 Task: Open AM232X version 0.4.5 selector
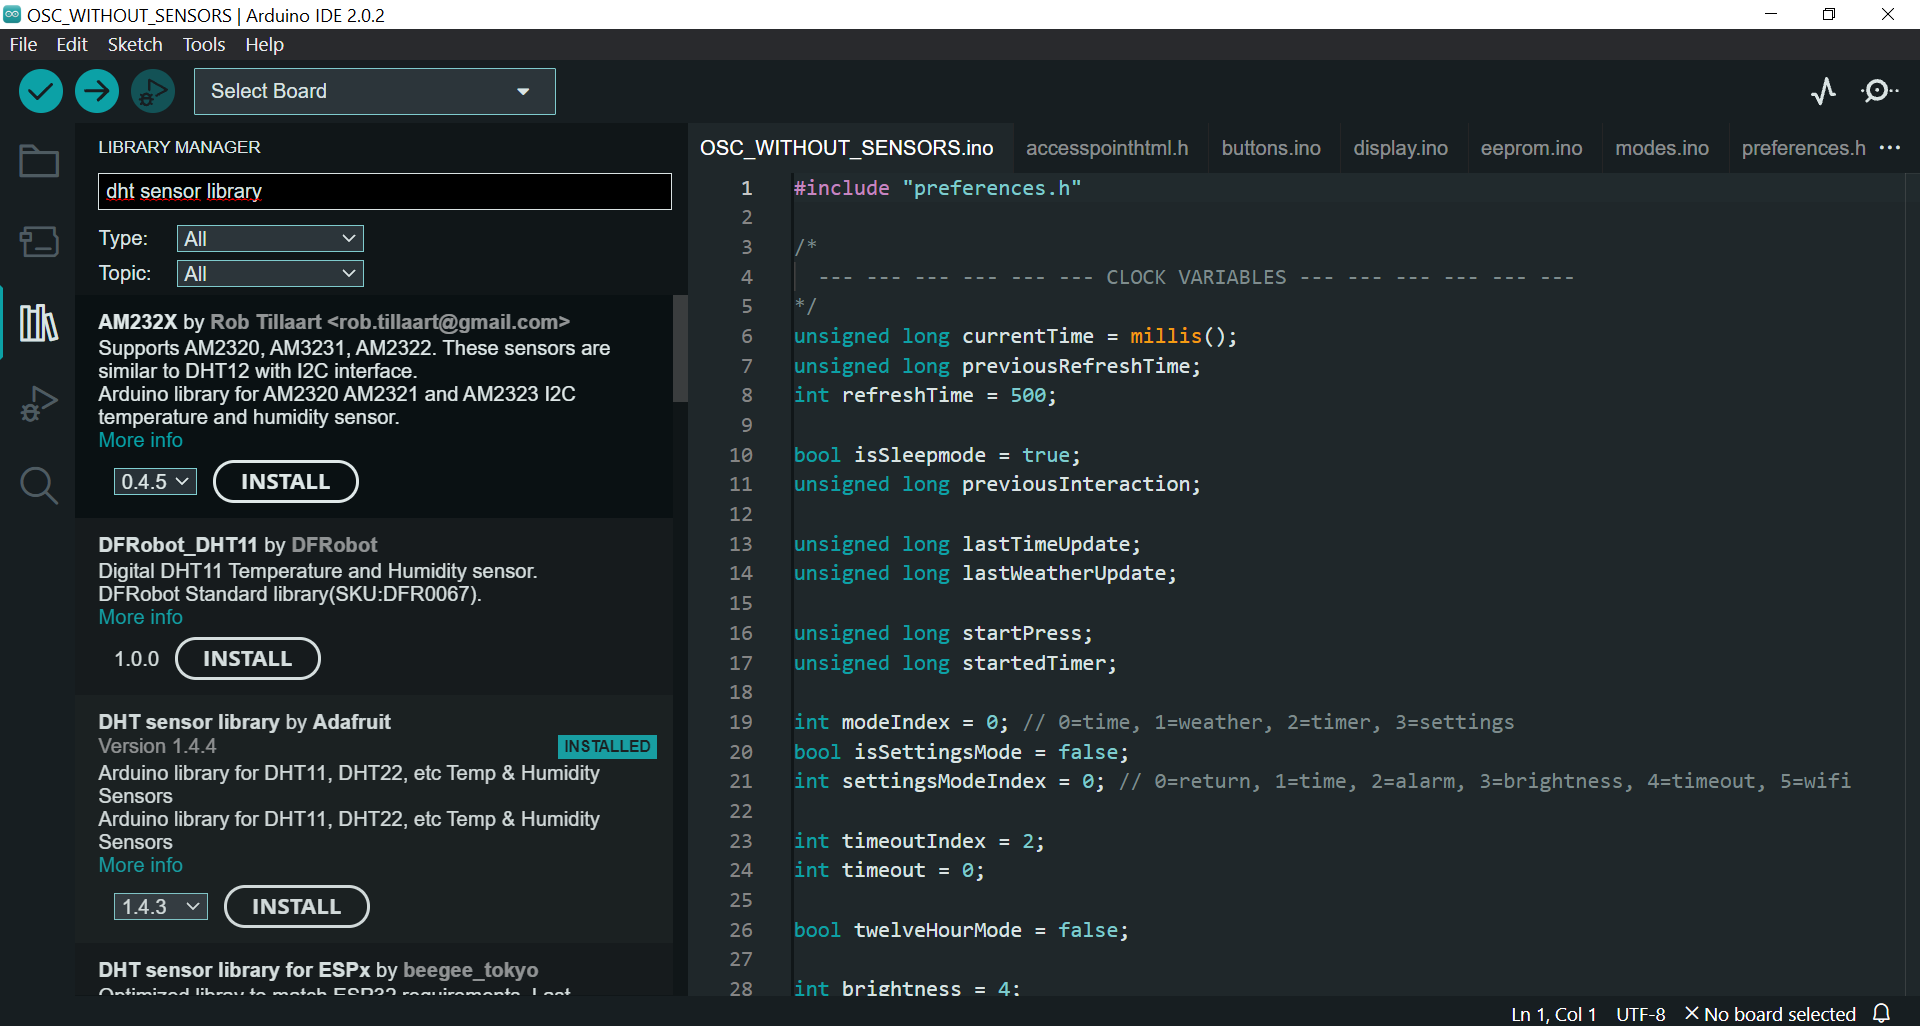(x=155, y=482)
